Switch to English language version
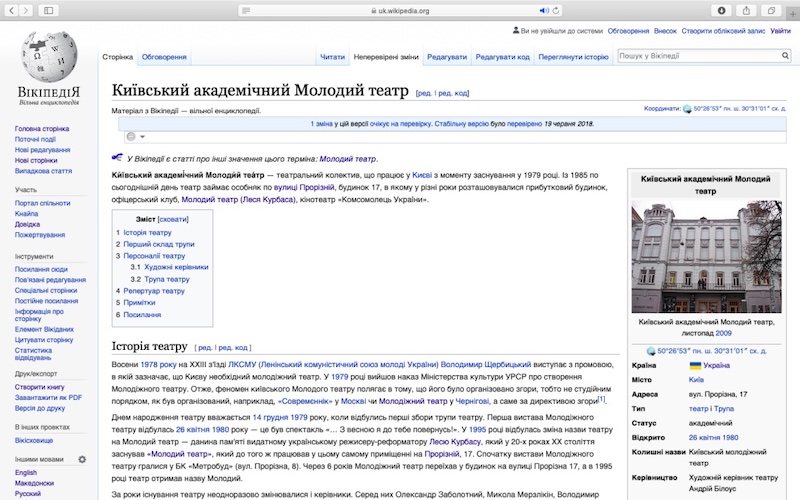Image resolution: width=800 pixels, height=500 pixels. click(26, 472)
